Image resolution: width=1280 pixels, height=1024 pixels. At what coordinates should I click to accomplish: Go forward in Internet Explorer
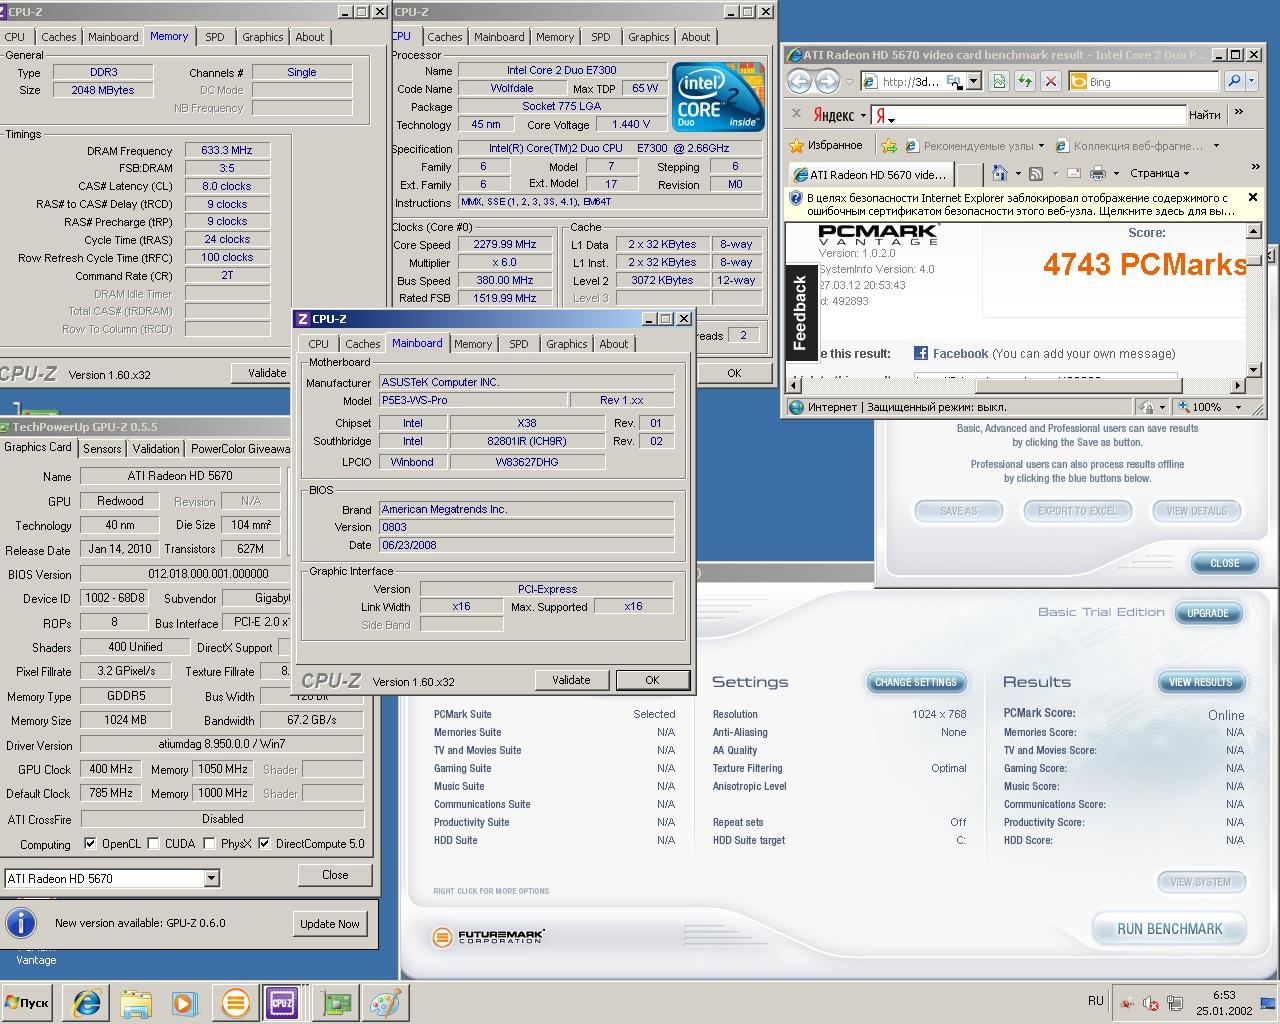click(827, 81)
